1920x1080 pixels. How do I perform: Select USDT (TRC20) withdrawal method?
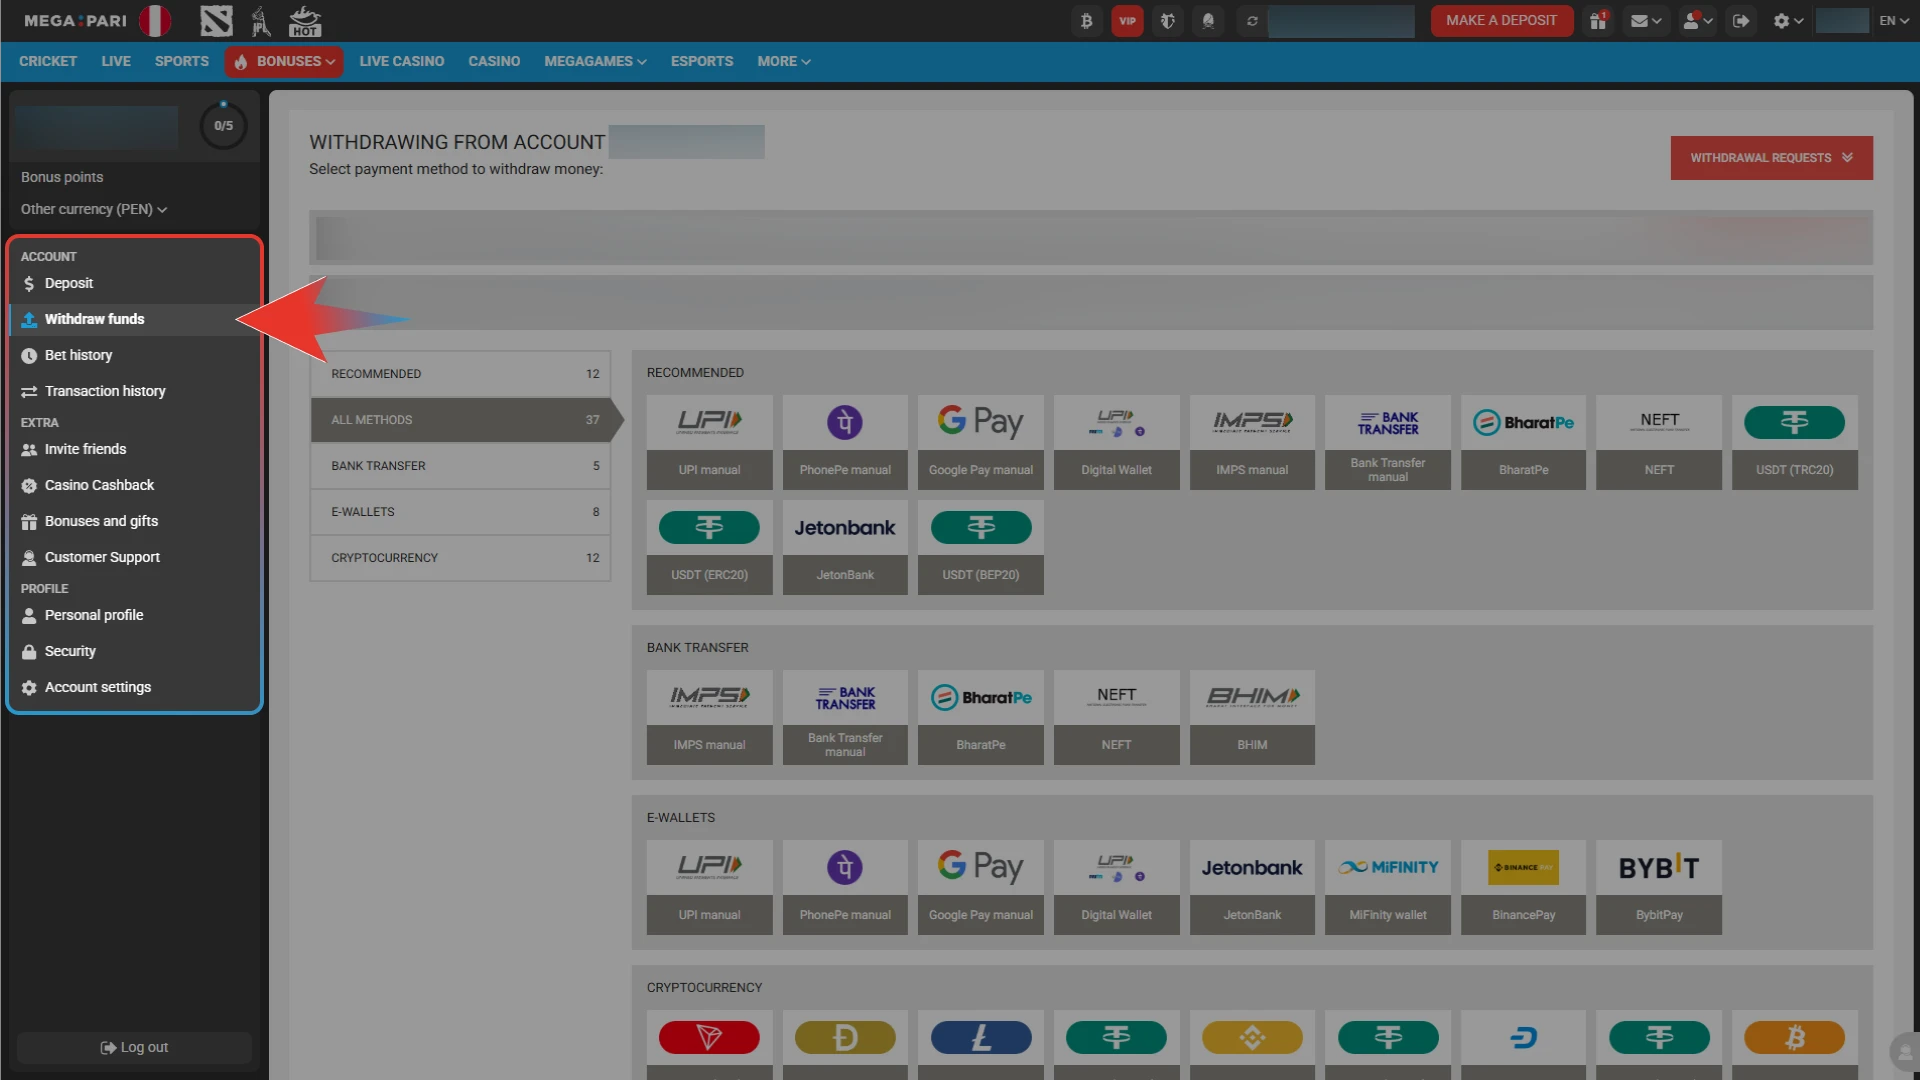tap(1795, 442)
